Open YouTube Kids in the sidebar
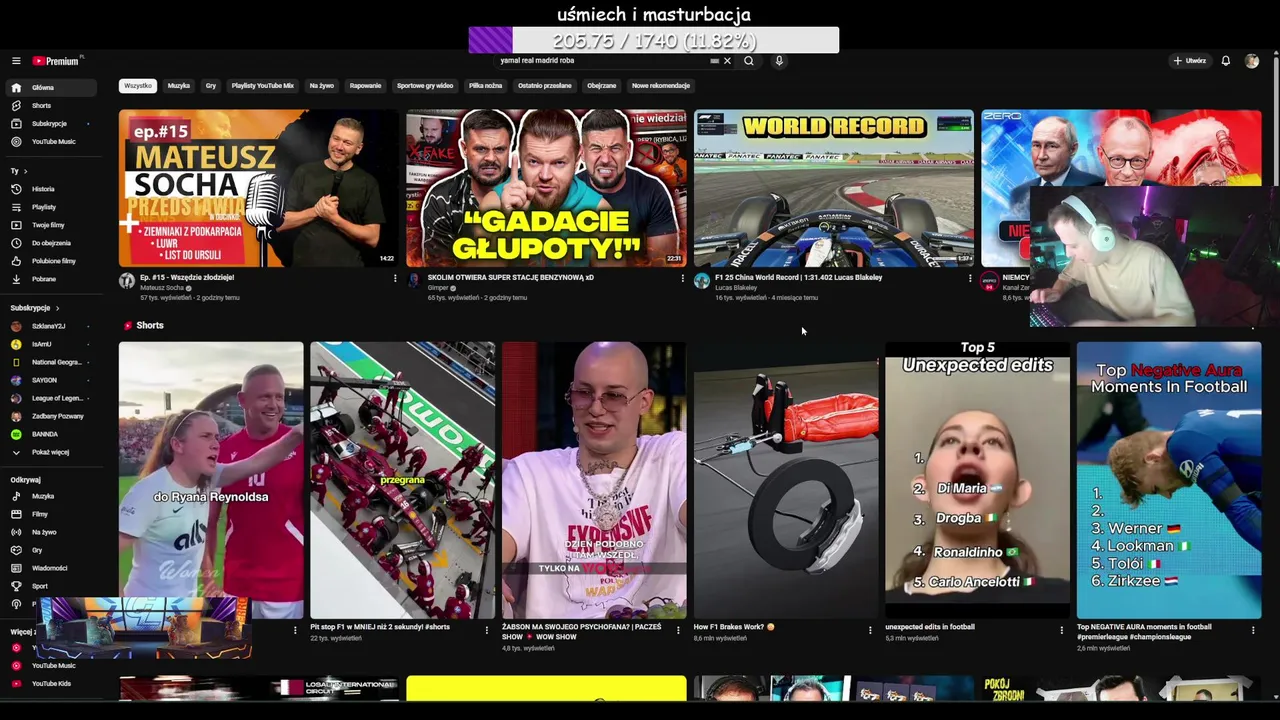 pos(50,684)
